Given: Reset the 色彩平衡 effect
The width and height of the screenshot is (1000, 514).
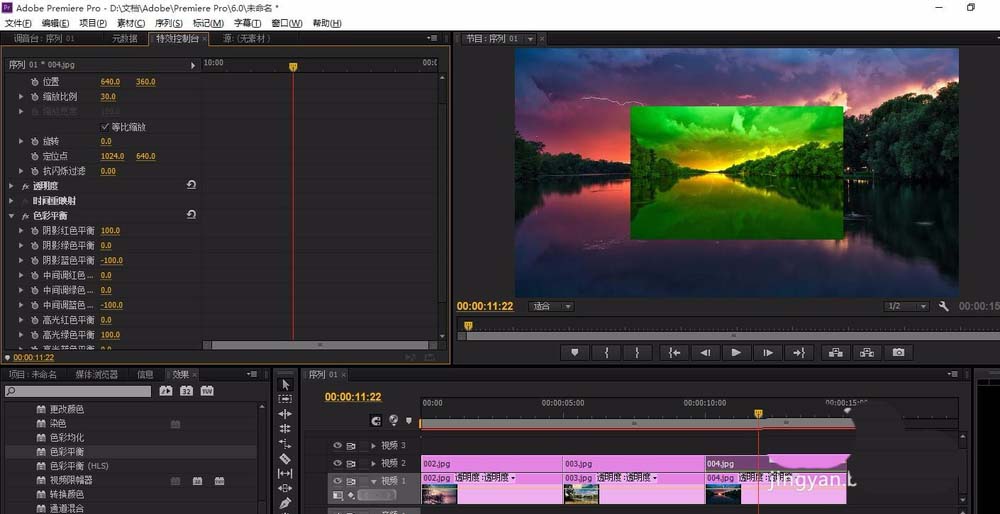Looking at the screenshot, I should (191, 216).
